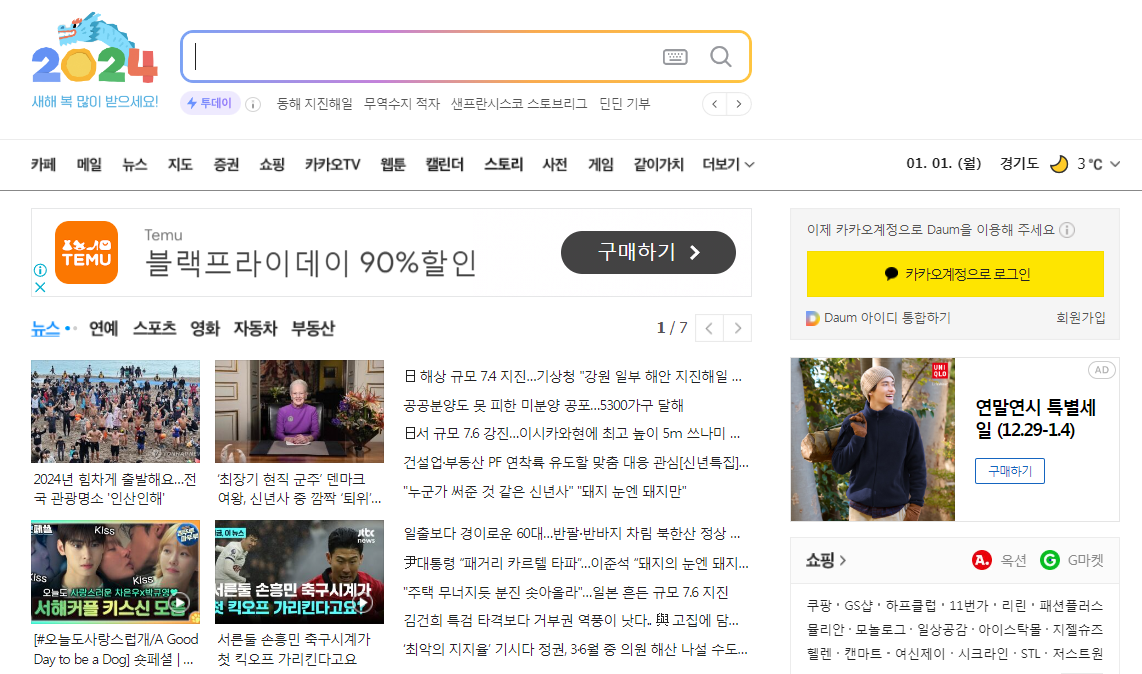Open the 메일 menu item
Image resolution: width=1142 pixels, height=674 pixels.
coord(87,165)
